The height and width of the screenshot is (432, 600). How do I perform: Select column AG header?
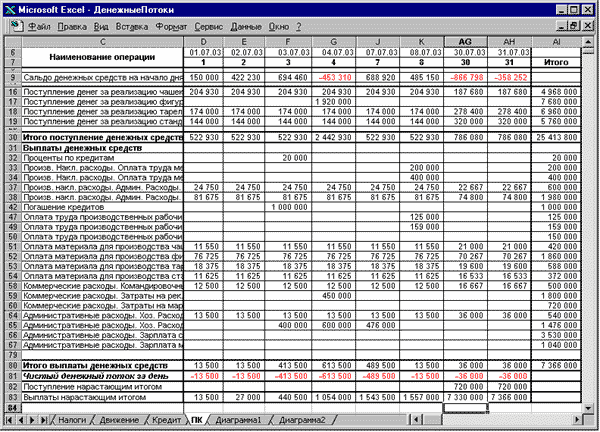coord(465,42)
